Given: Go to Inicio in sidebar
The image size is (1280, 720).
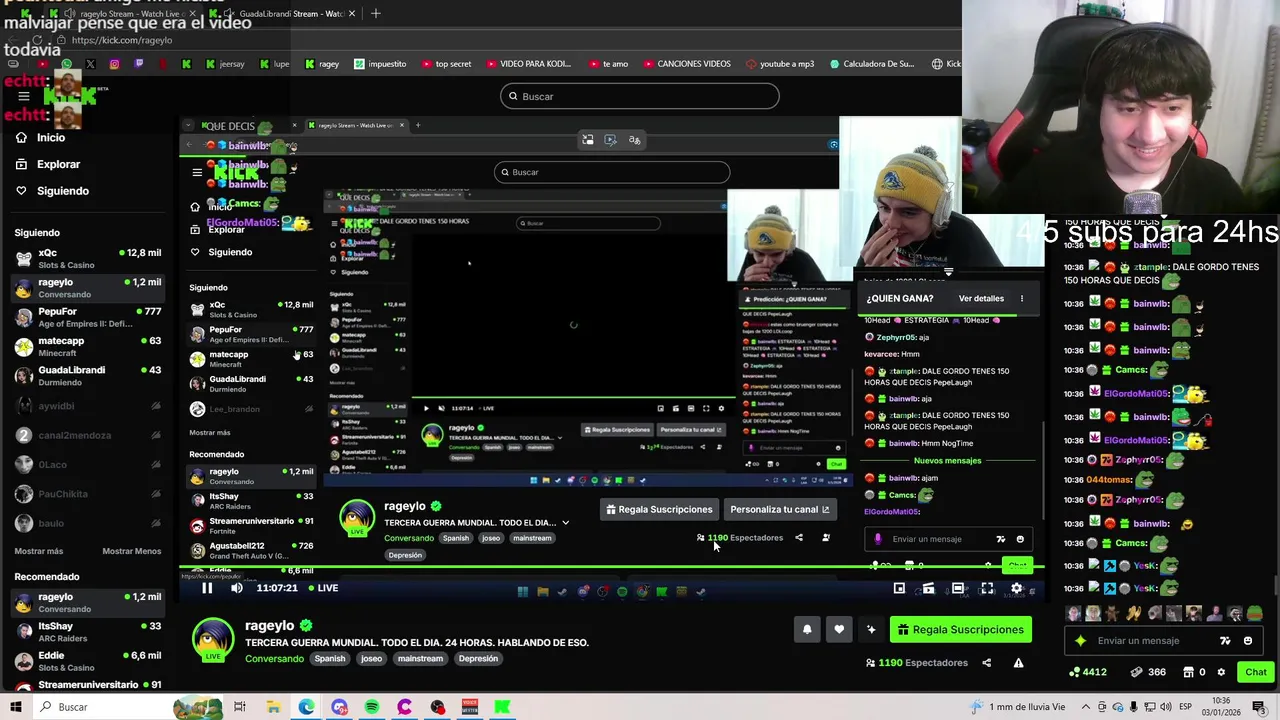Looking at the screenshot, I should click(51, 138).
